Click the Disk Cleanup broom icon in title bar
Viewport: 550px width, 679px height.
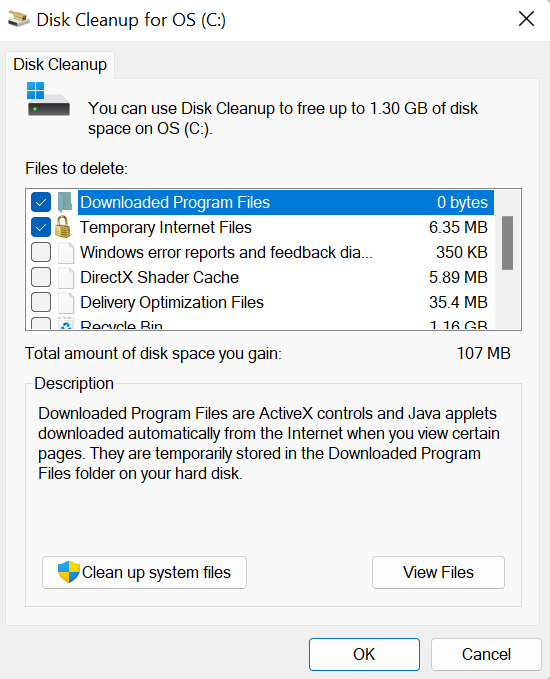(19, 19)
